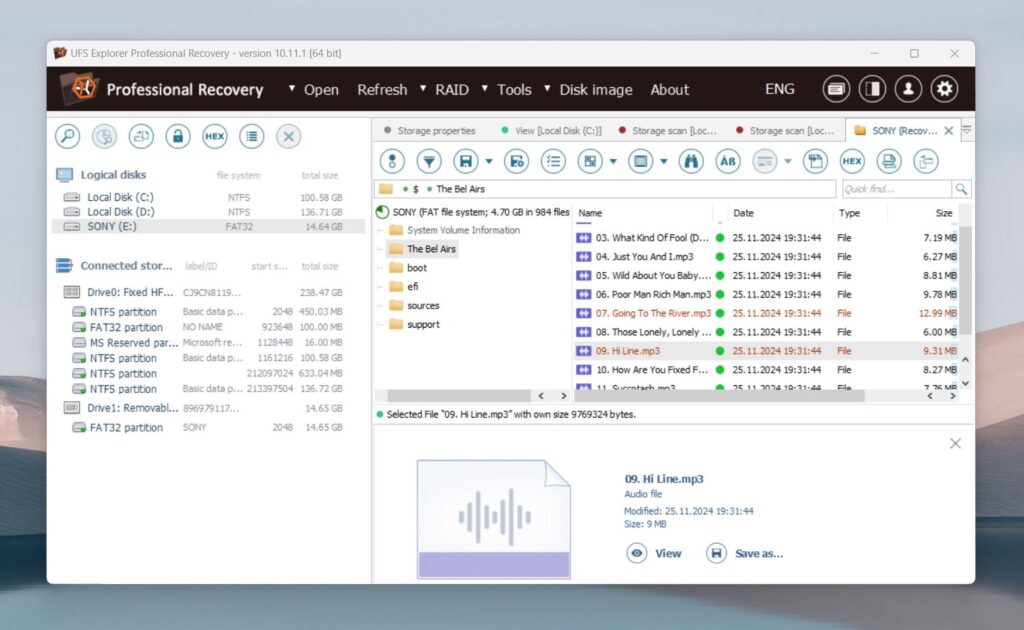The width and height of the screenshot is (1024, 630).
Task: Open the HEX viewer from the left sidebar
Action: click(x=214, y=136)
